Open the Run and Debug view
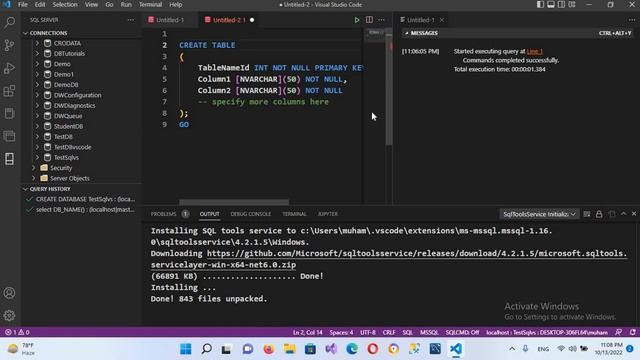Screen dimensions: 640x360 coord(9,68)
